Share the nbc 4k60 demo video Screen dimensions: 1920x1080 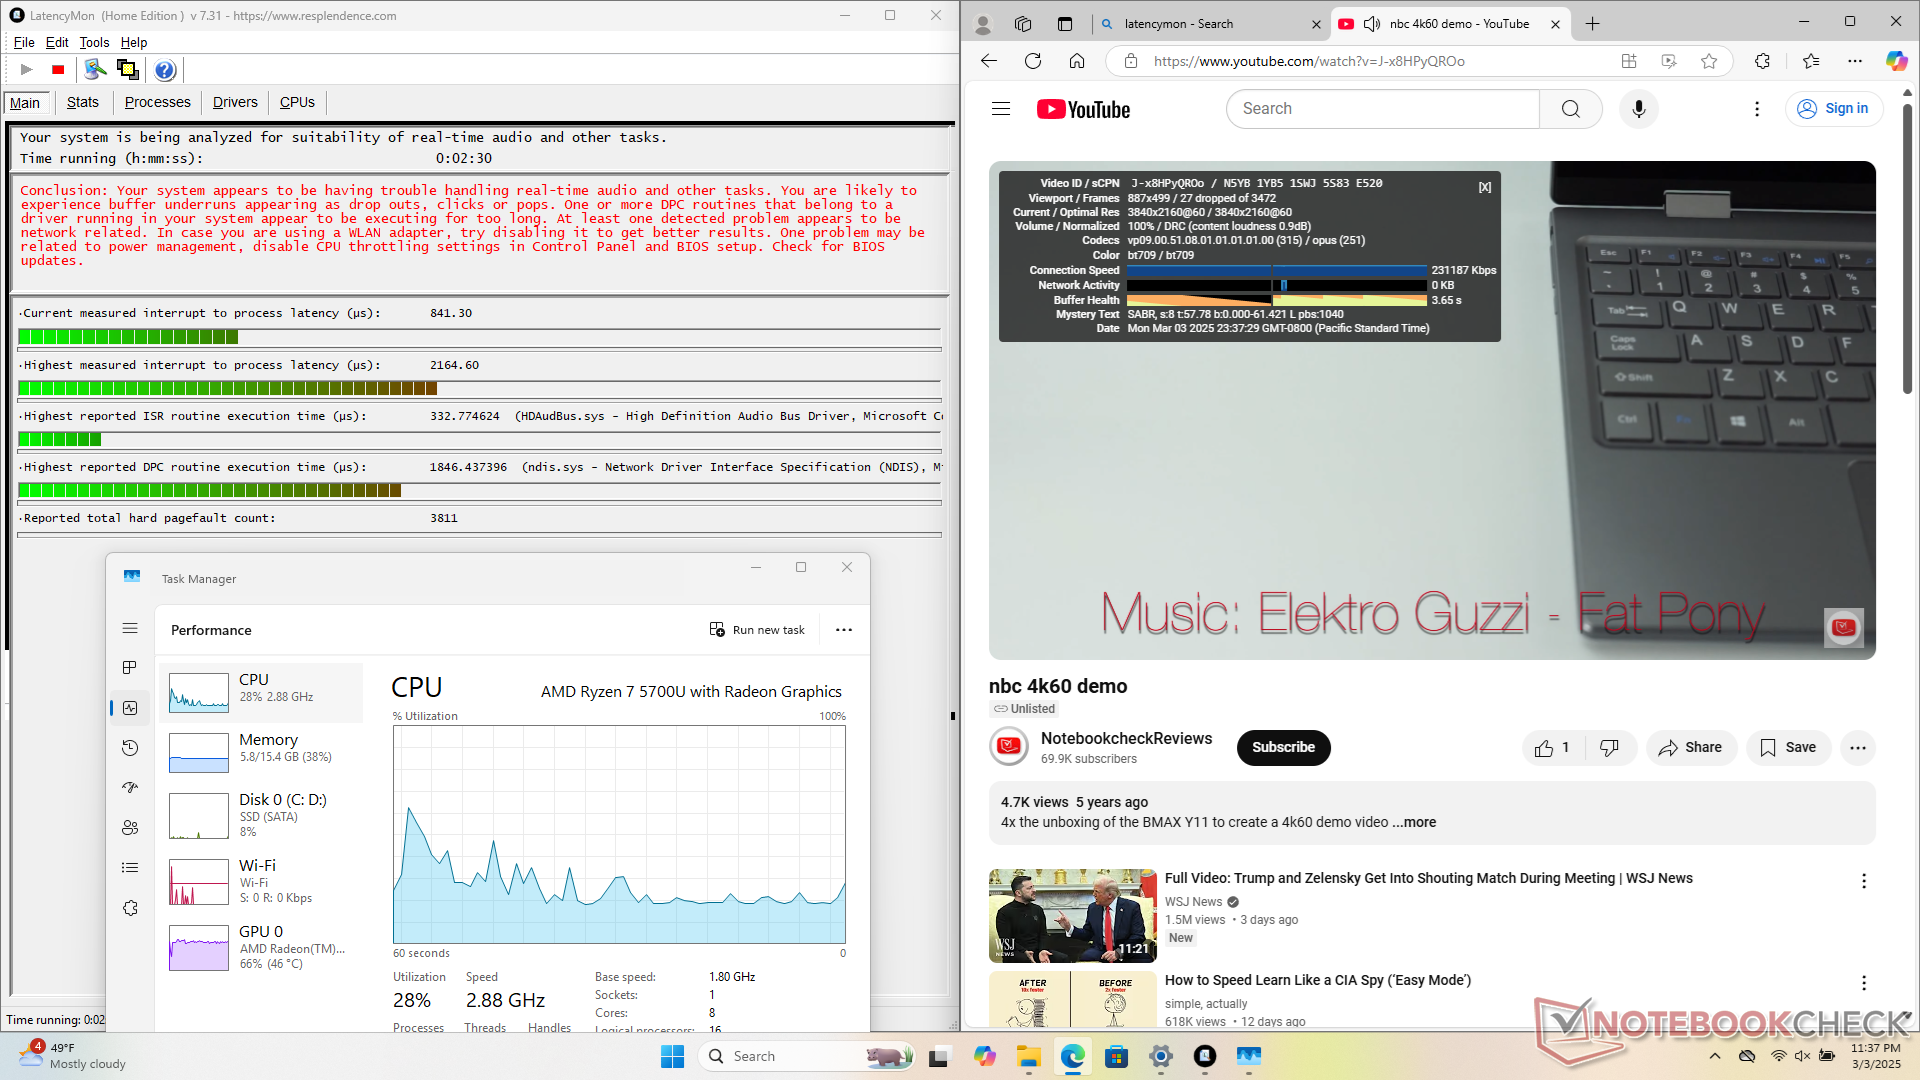click(1690, 748)
